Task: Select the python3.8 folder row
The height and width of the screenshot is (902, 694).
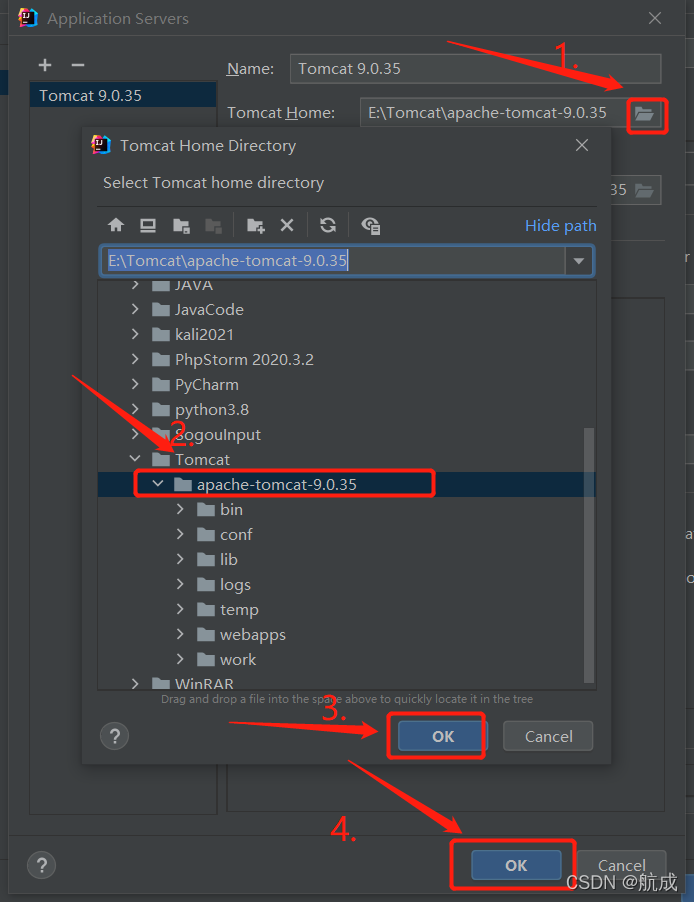Action: [346, 409]
